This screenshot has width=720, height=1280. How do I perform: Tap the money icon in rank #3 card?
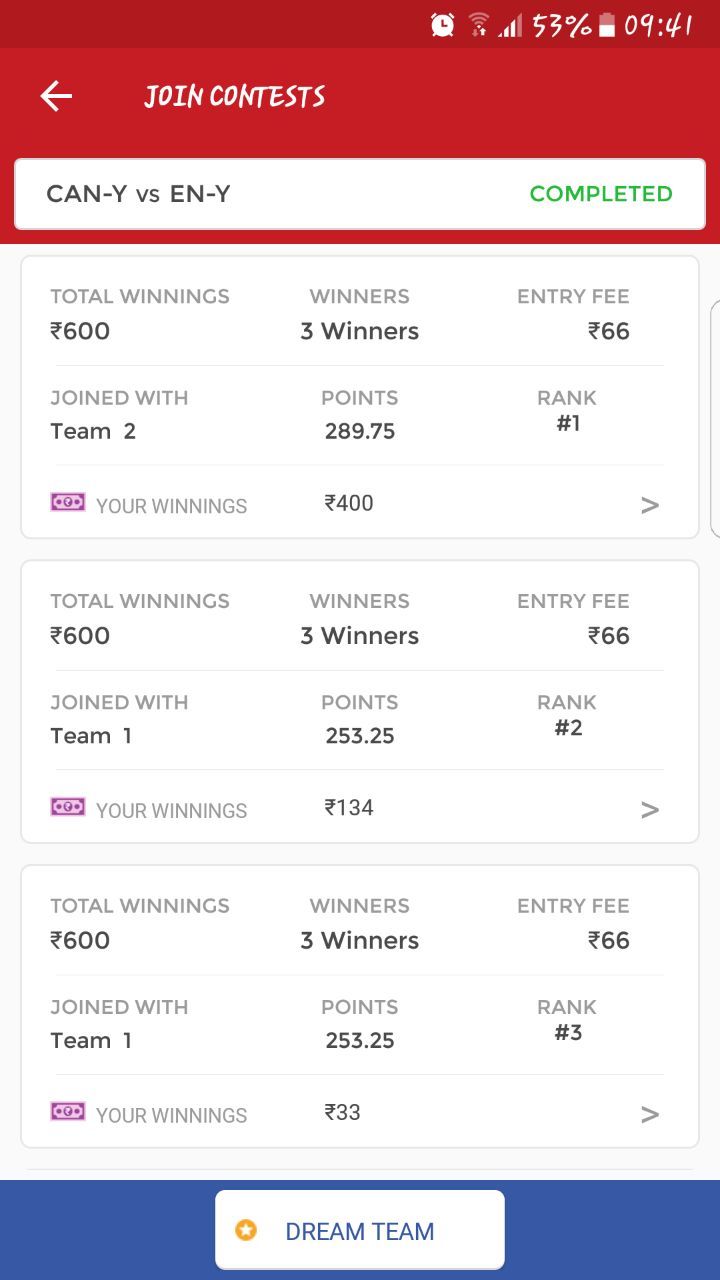click(x=68, y=1112)
